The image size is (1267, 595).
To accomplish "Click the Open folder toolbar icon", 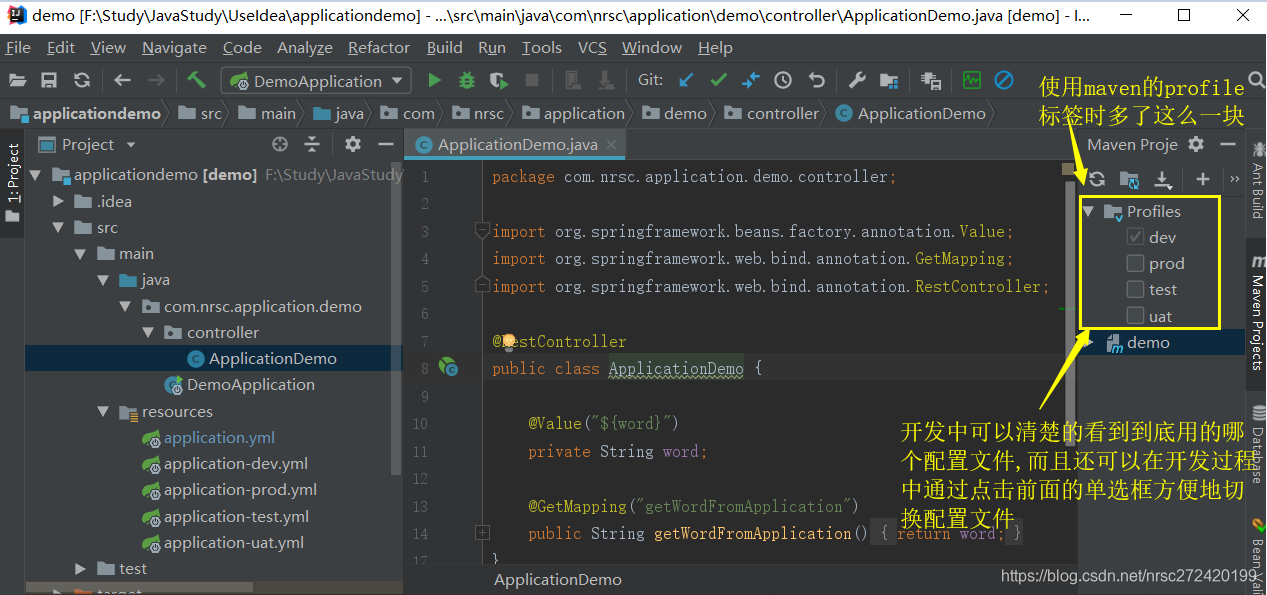I will [17, 81].
